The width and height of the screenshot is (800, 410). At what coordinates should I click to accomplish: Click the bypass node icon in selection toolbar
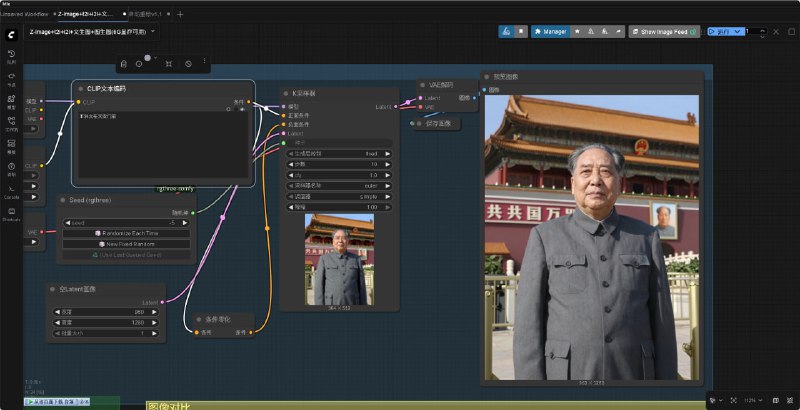pos(188,64)
